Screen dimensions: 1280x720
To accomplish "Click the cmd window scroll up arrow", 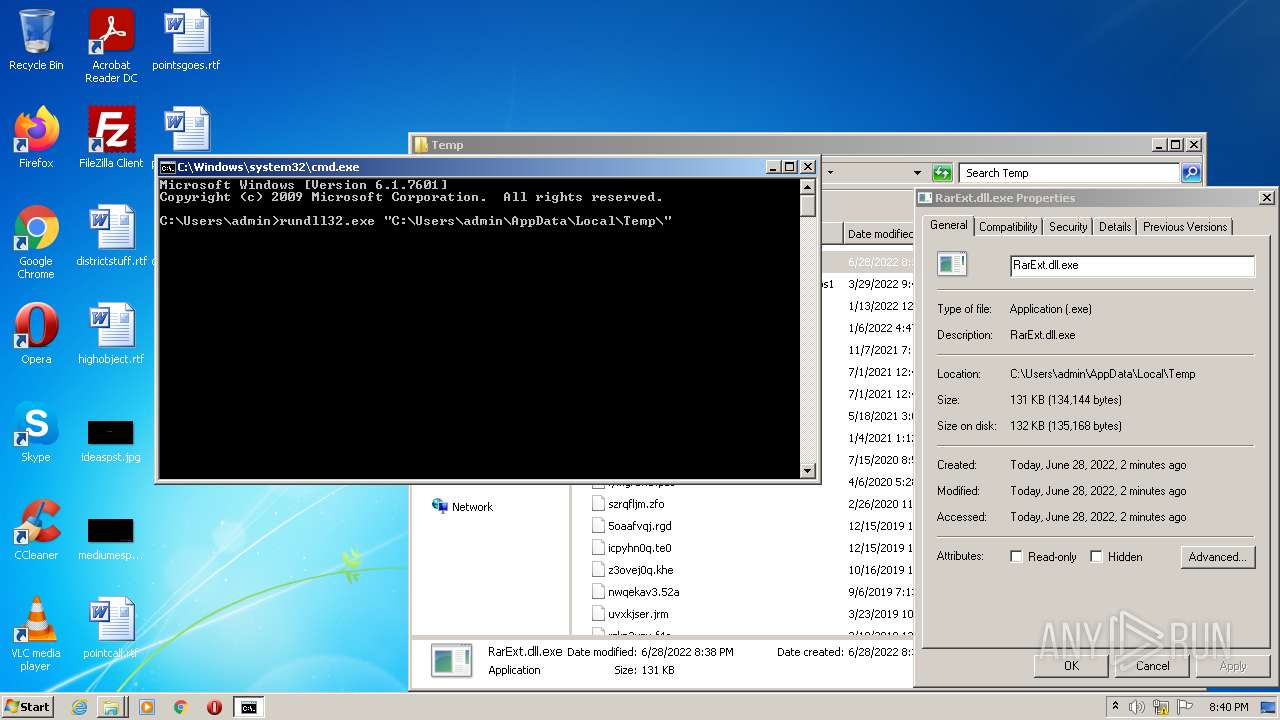I will (808, 187).
